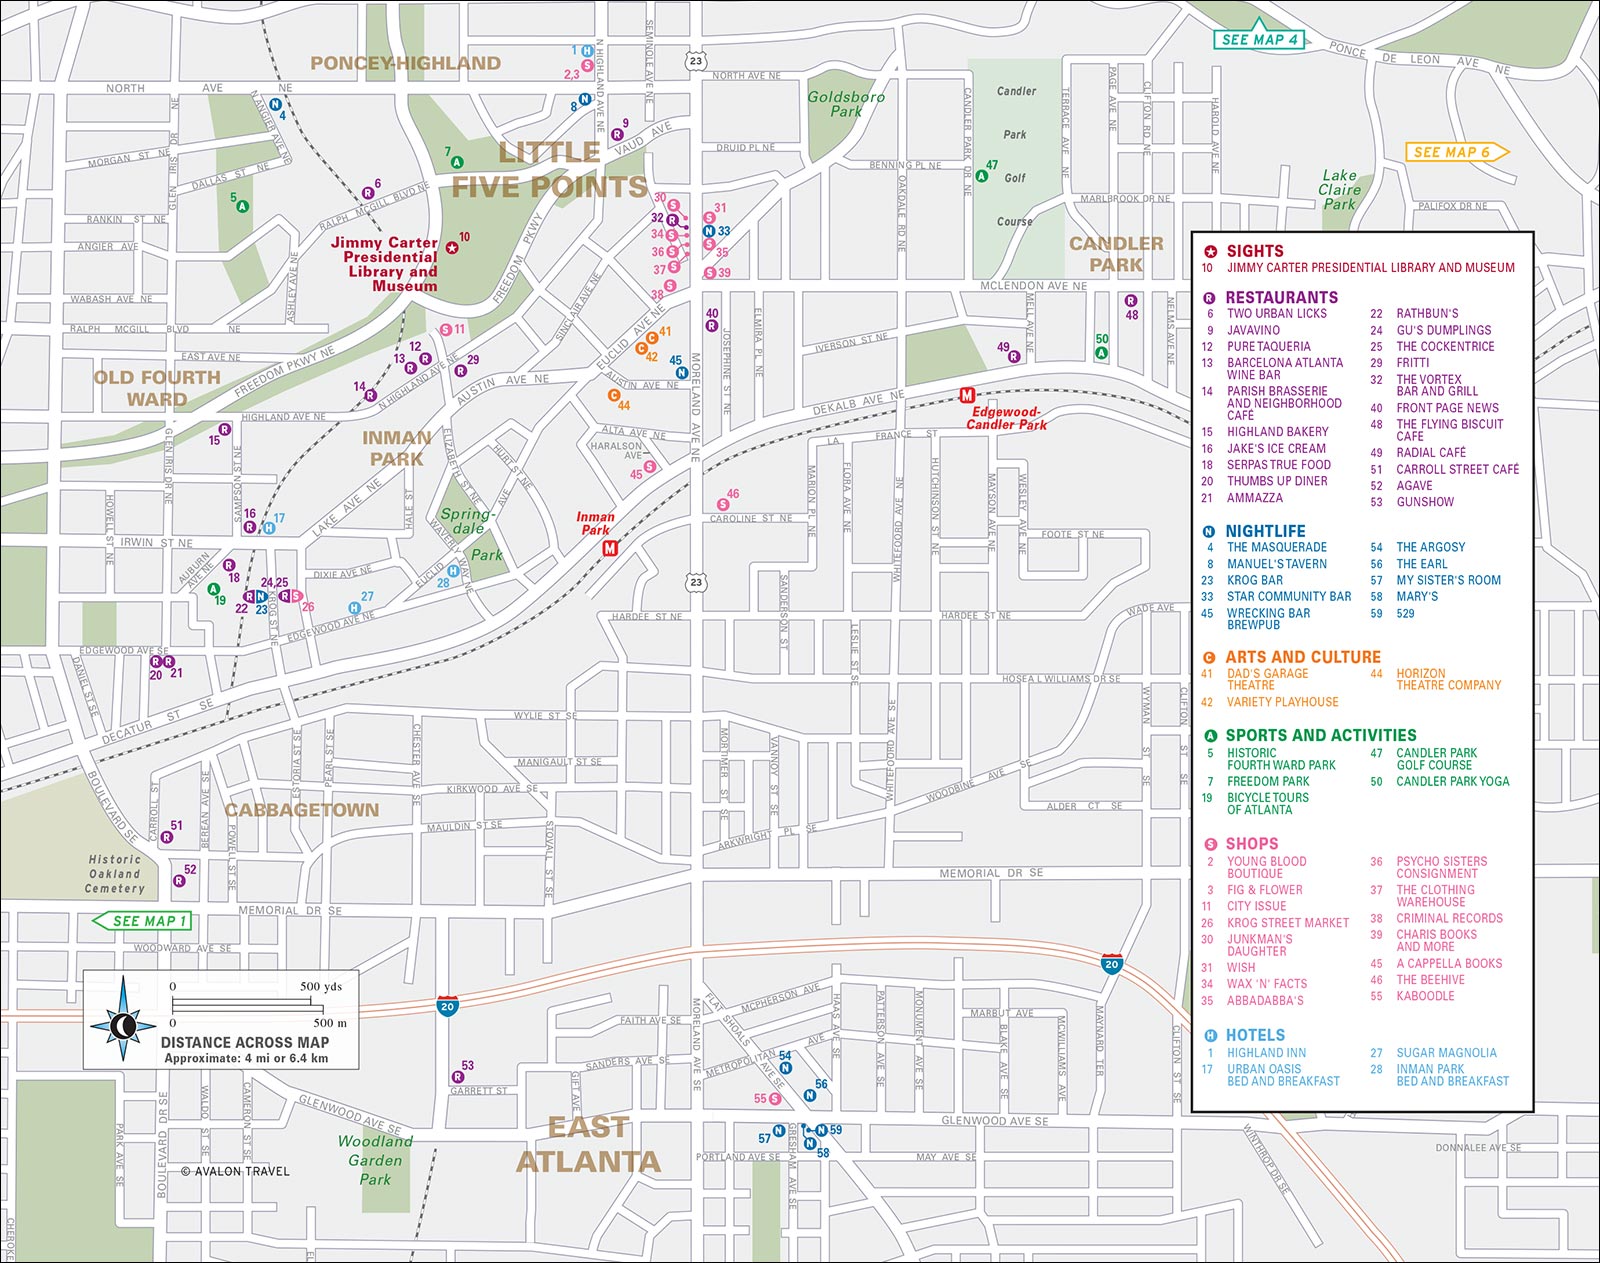The width and height of the screenshot is (1600, 1263).
Task: Click the Jimmy Carter Library star marker 10
Action: pyautogui.click(x=451, y=246)
